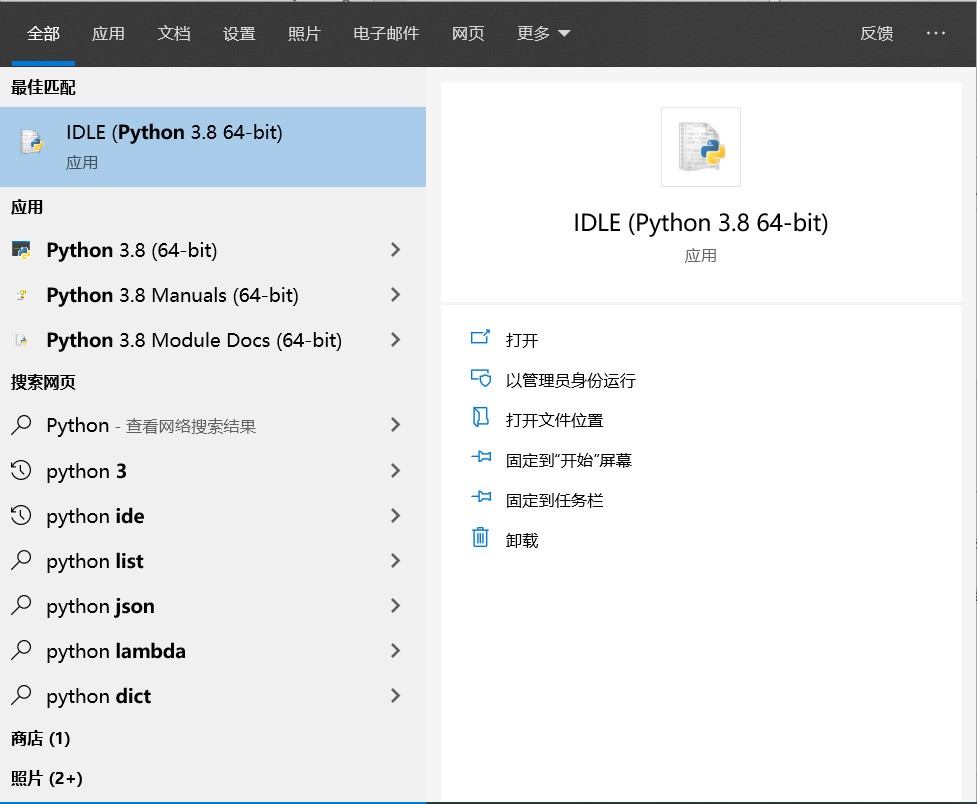The image size is (977, 804).
Task: Click the 应用 section header
Action: tap(27, 207)
